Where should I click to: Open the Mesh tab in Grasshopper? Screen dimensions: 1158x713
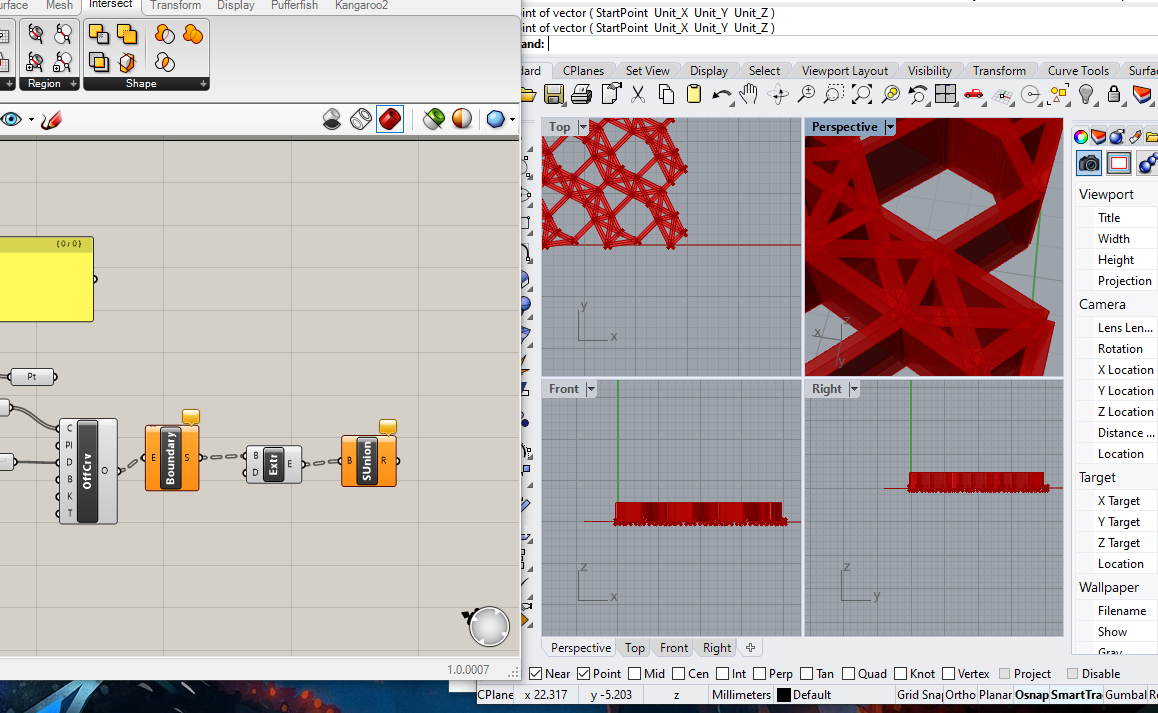(x=59, y=5)
